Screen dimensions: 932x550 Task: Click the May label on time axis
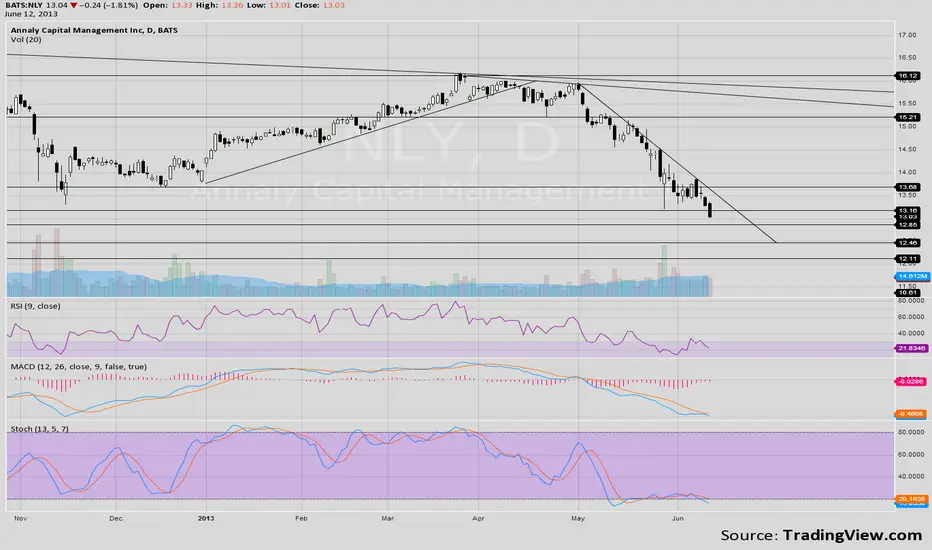point(578,518)
